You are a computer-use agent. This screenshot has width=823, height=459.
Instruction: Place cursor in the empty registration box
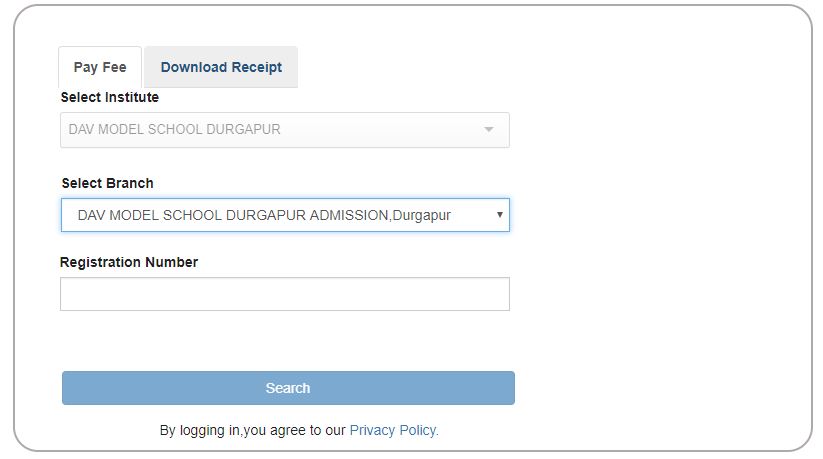[x=284, y=294]
